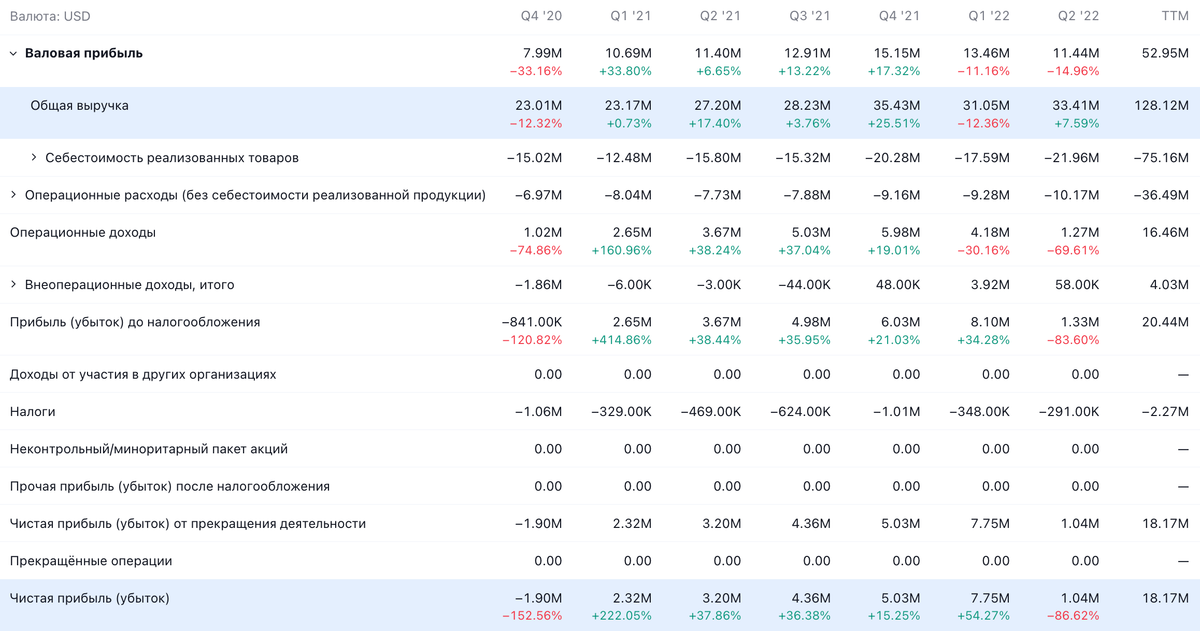This screenshot has height=631, width=1200.
Task: Click the Q2 '21 column header
Action: point(721,17)
